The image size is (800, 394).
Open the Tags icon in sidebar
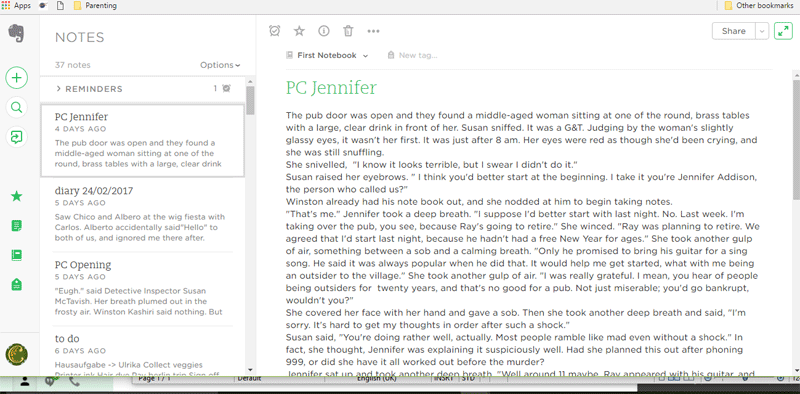point(16,284)
